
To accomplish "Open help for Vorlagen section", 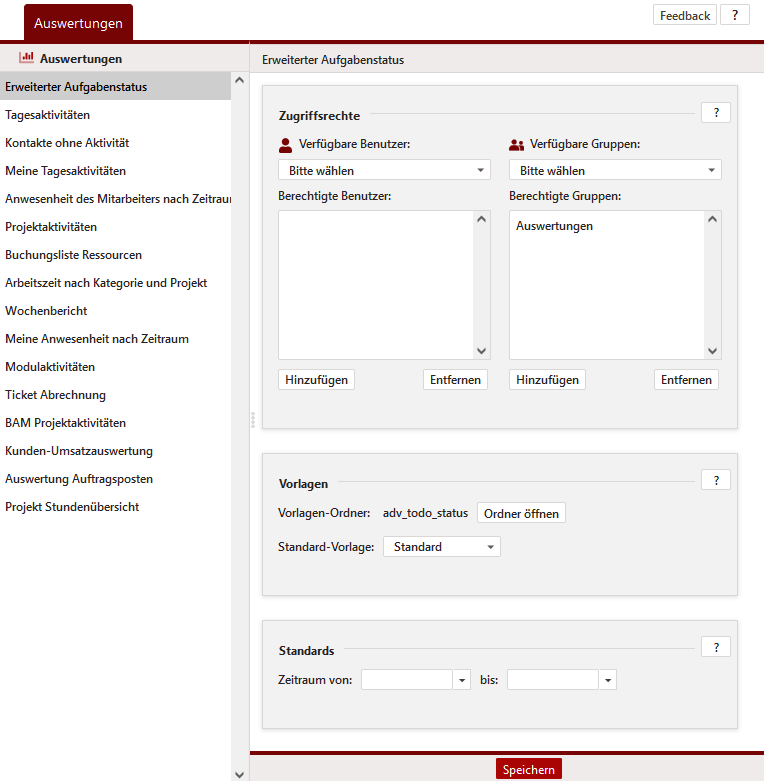I will [x=715, y=480].
